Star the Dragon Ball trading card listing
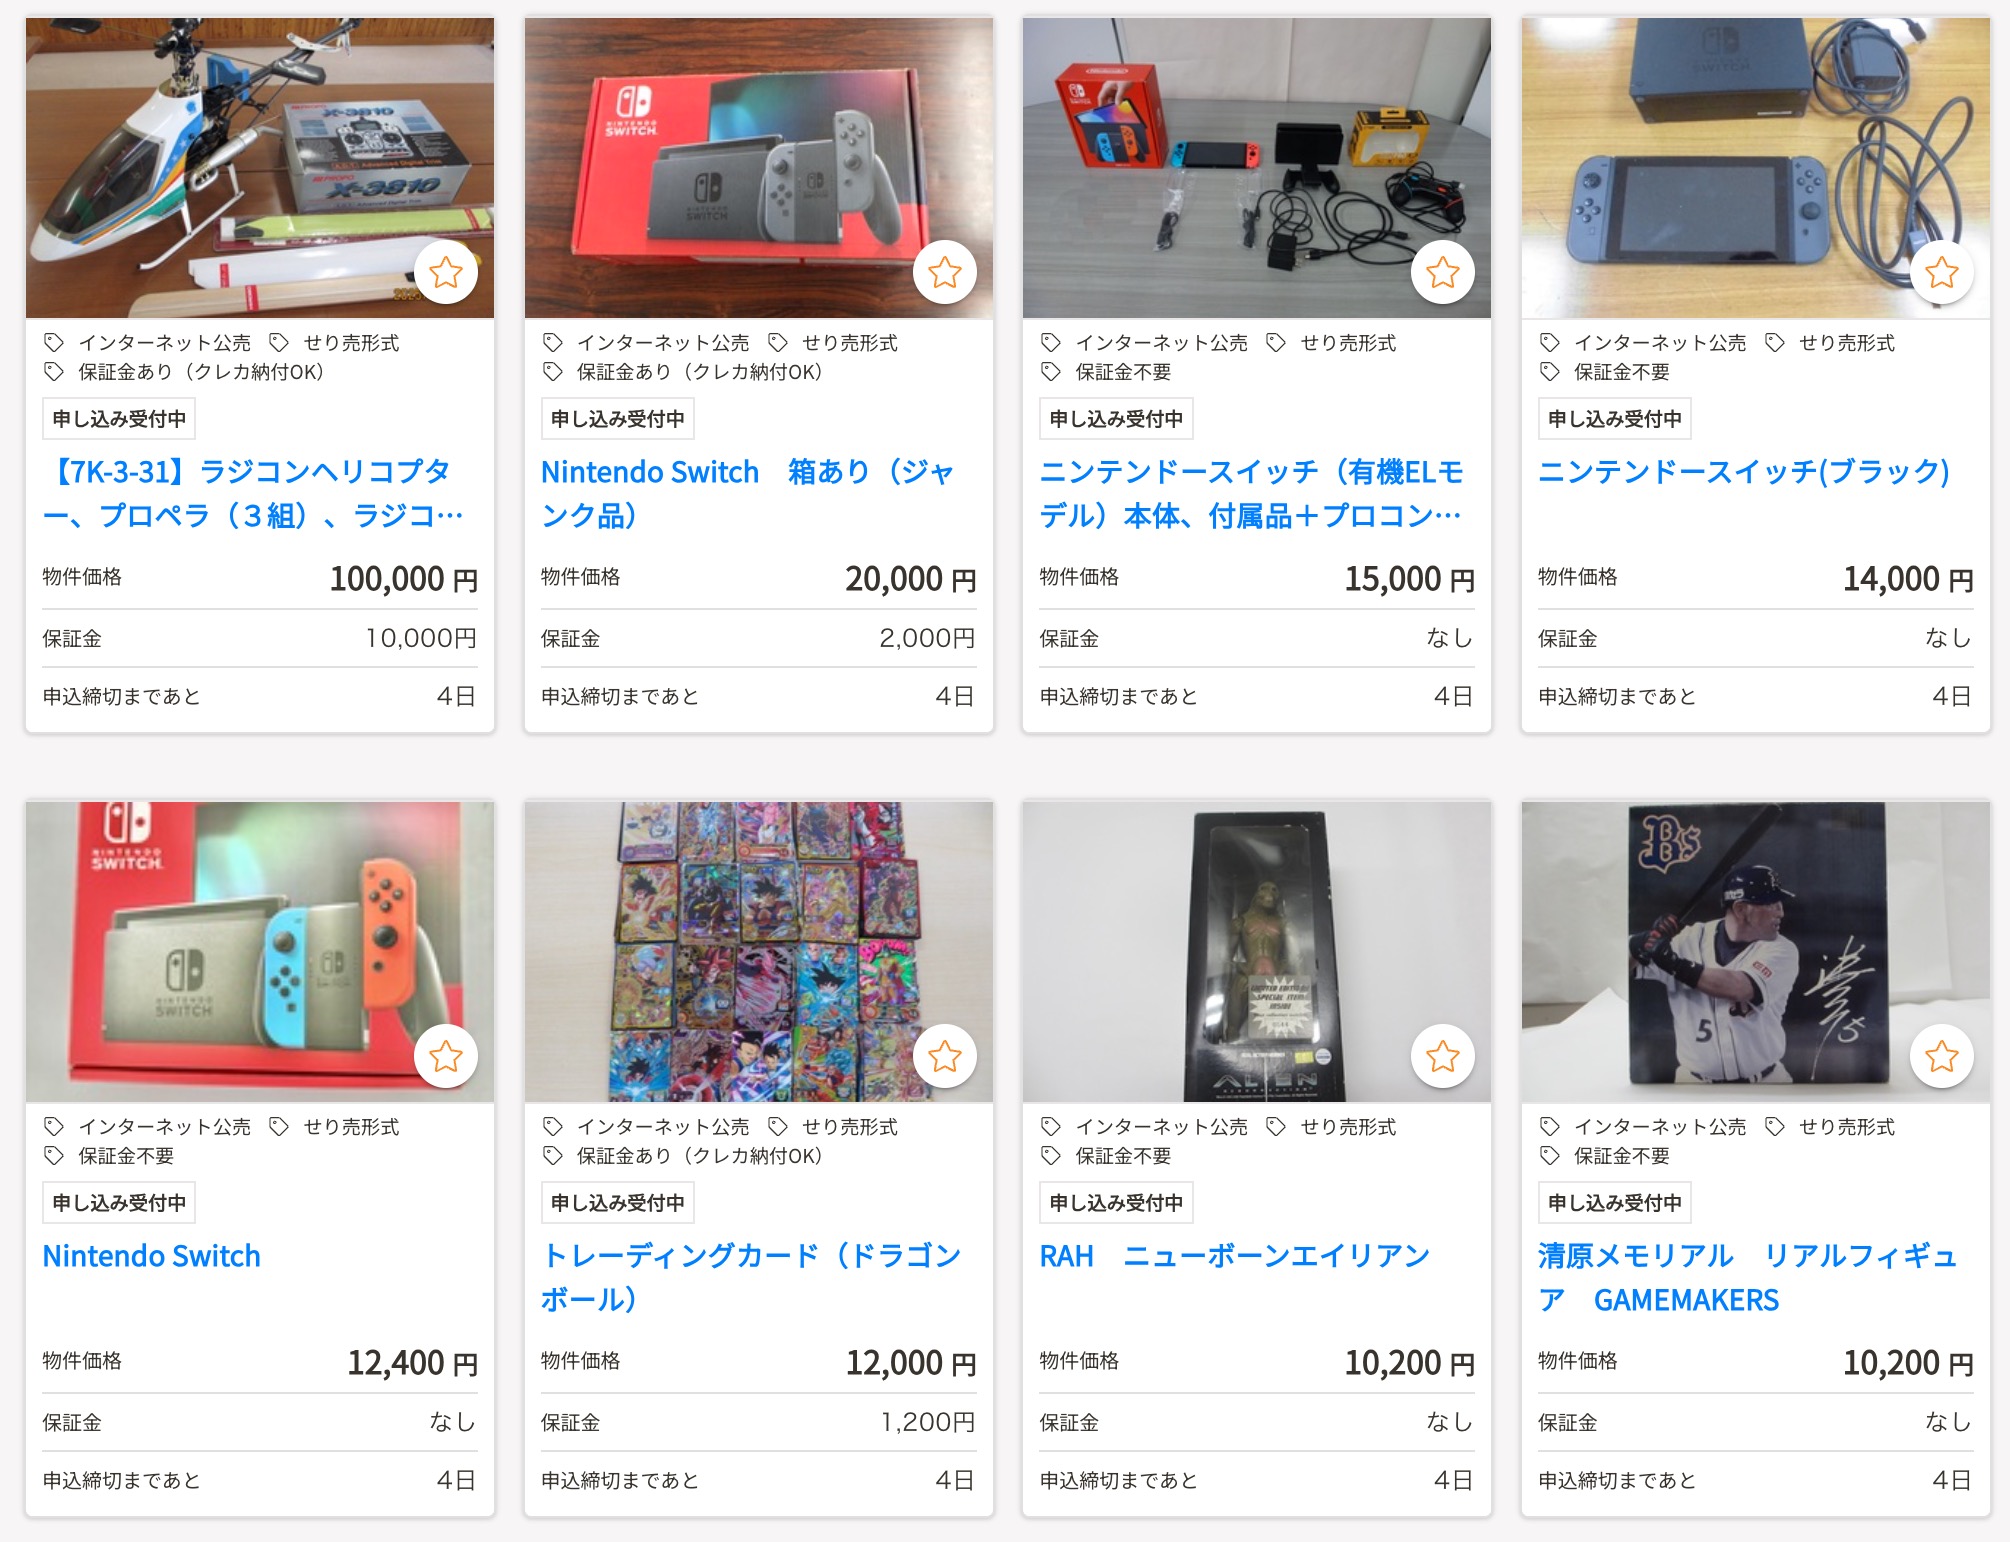The height and width of the screenshot is (1542, 2010). 945,1056
